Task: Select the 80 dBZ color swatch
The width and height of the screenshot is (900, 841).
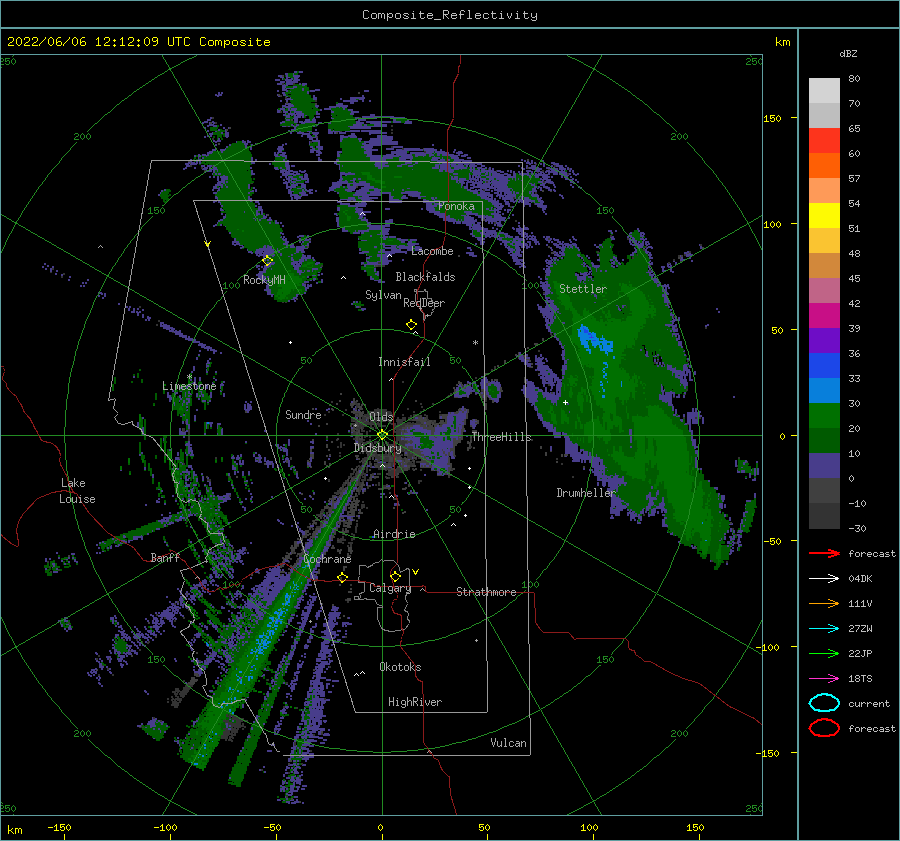Action: [824, 90]
